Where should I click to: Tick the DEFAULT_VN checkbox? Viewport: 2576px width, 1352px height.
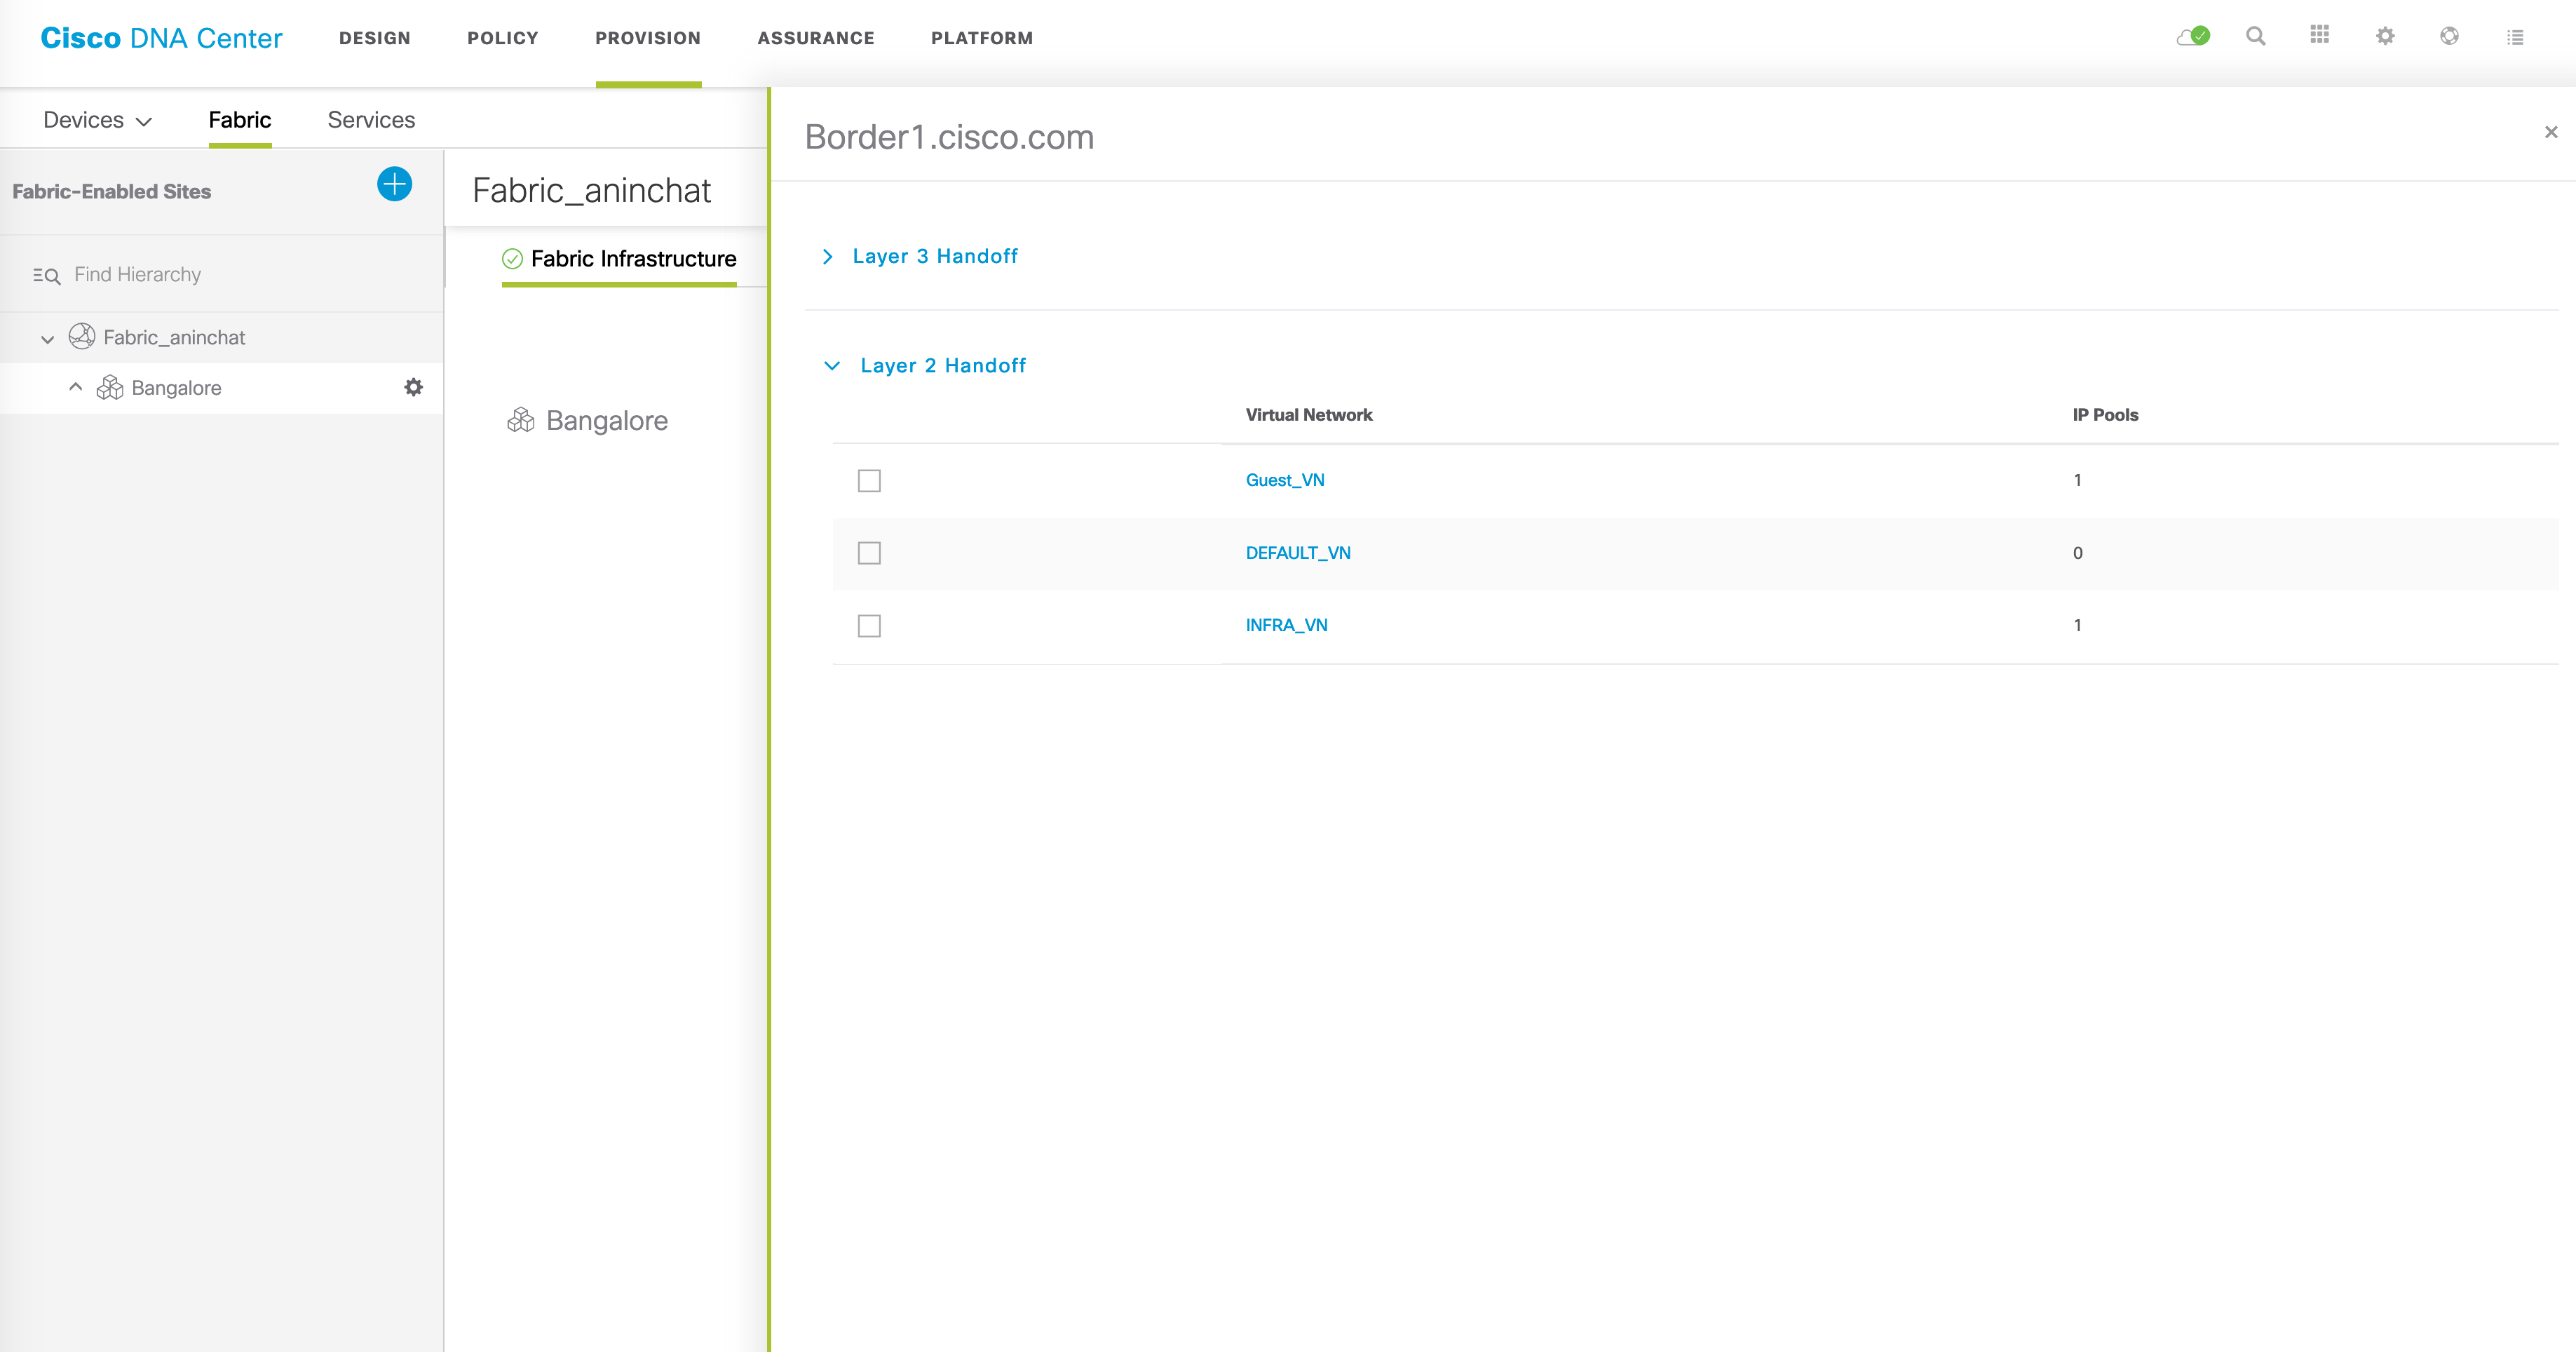click(x=869, y=553)
